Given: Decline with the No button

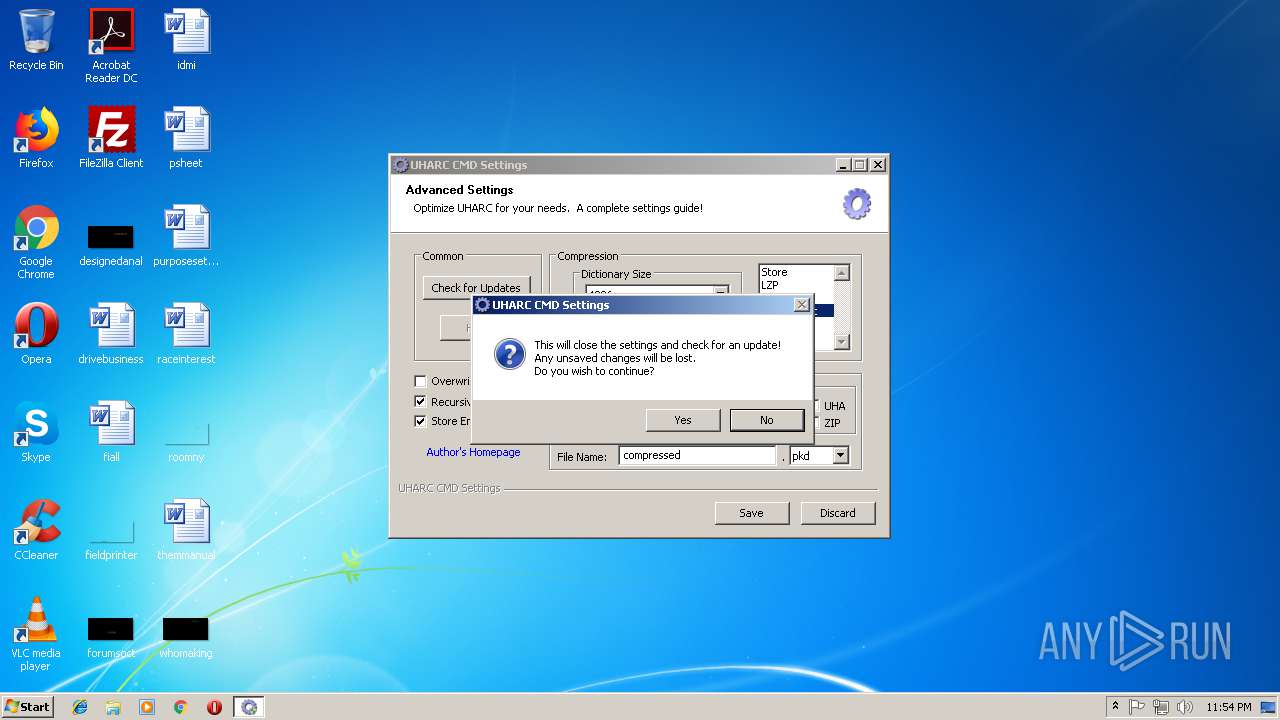Looking at the screenshot, I should coord(767,420).
